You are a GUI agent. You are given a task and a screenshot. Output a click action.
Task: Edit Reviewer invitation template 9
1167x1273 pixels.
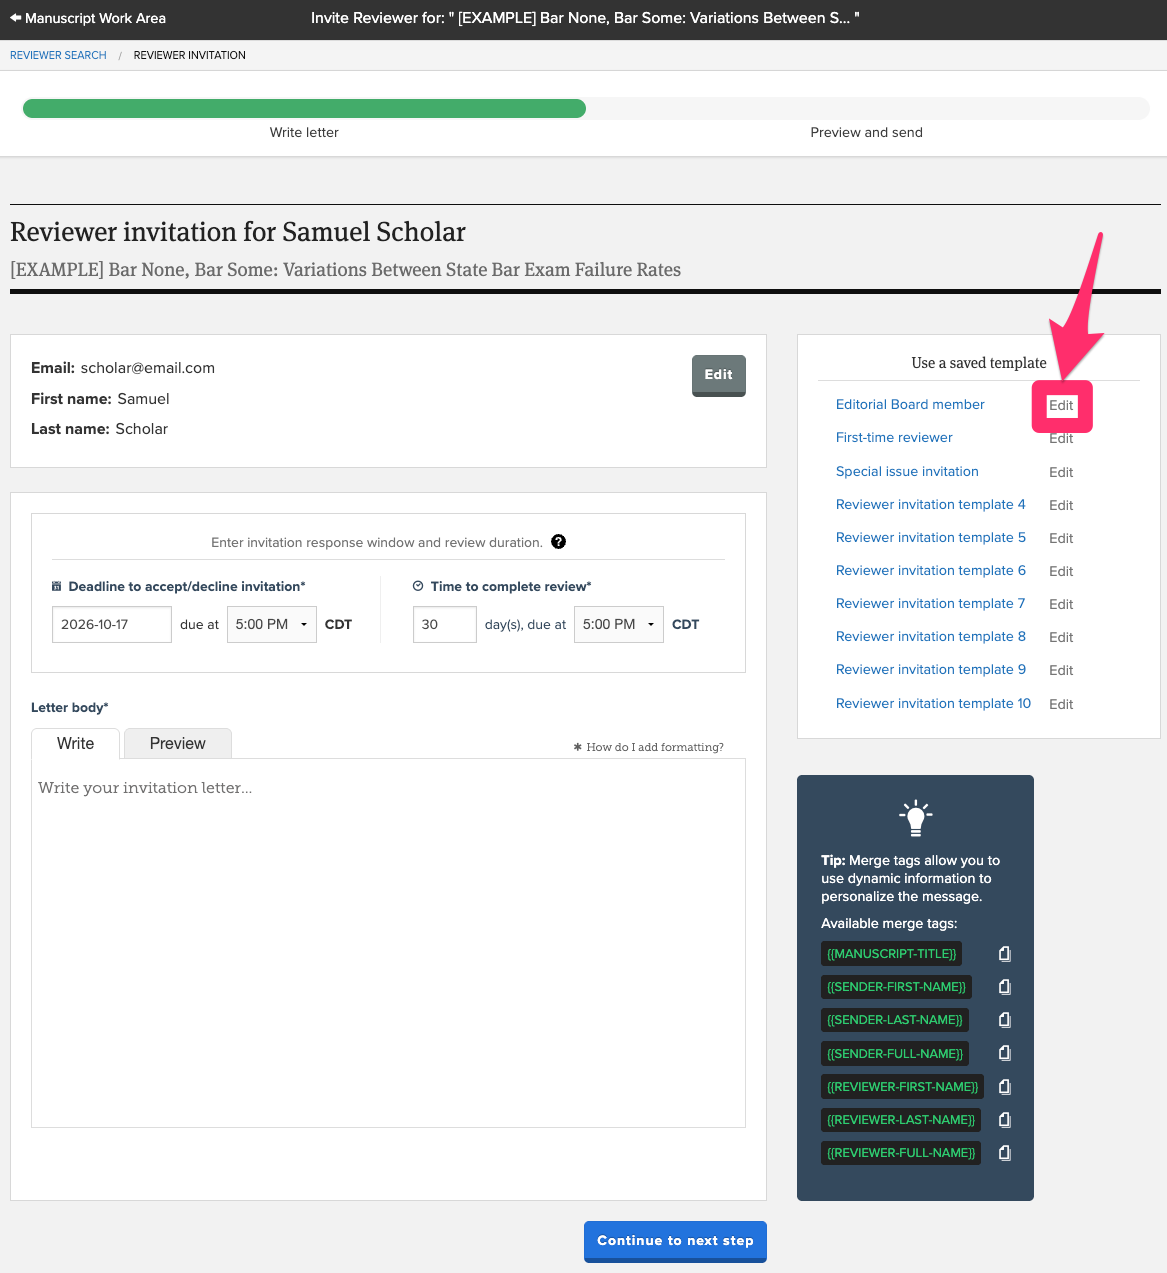(1061, 670)
